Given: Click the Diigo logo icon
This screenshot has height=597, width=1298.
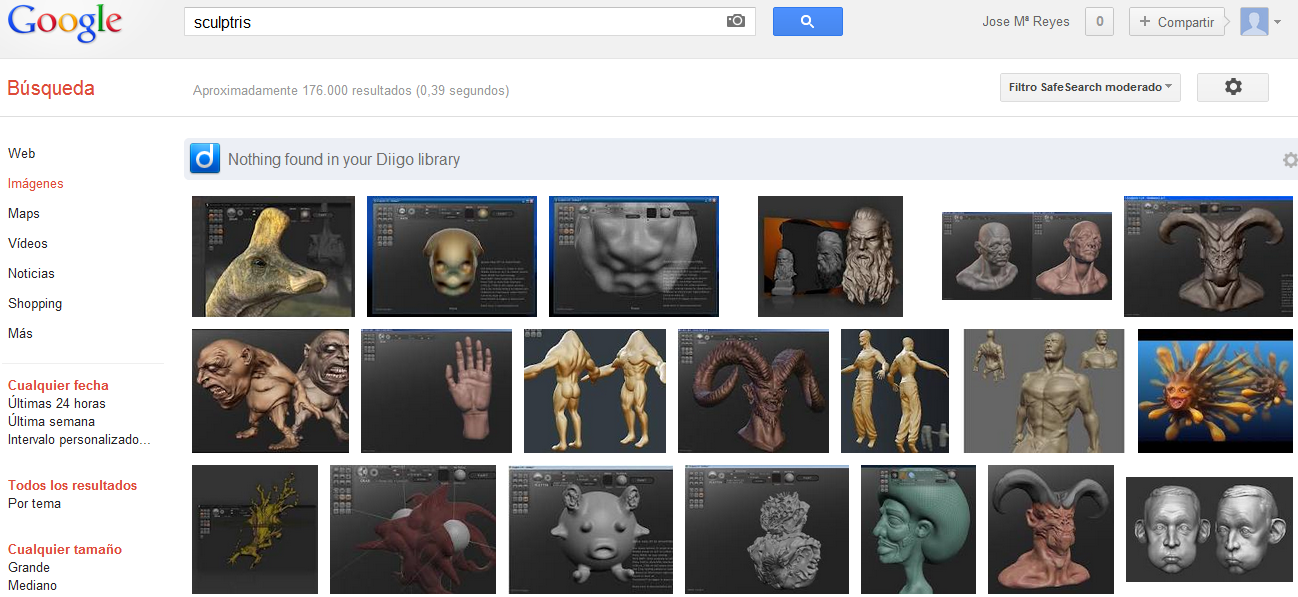Looking at the screenshot, I should [205, 159].
